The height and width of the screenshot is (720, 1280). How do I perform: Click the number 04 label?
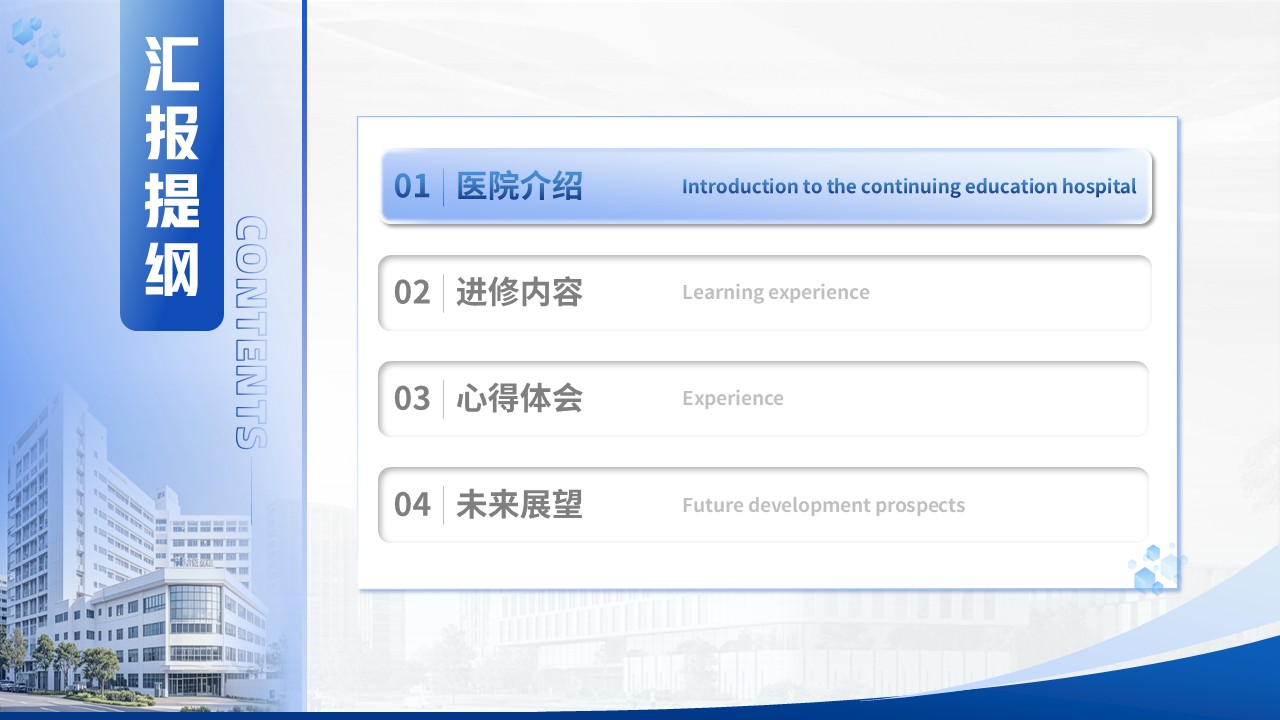coord(412,505)
